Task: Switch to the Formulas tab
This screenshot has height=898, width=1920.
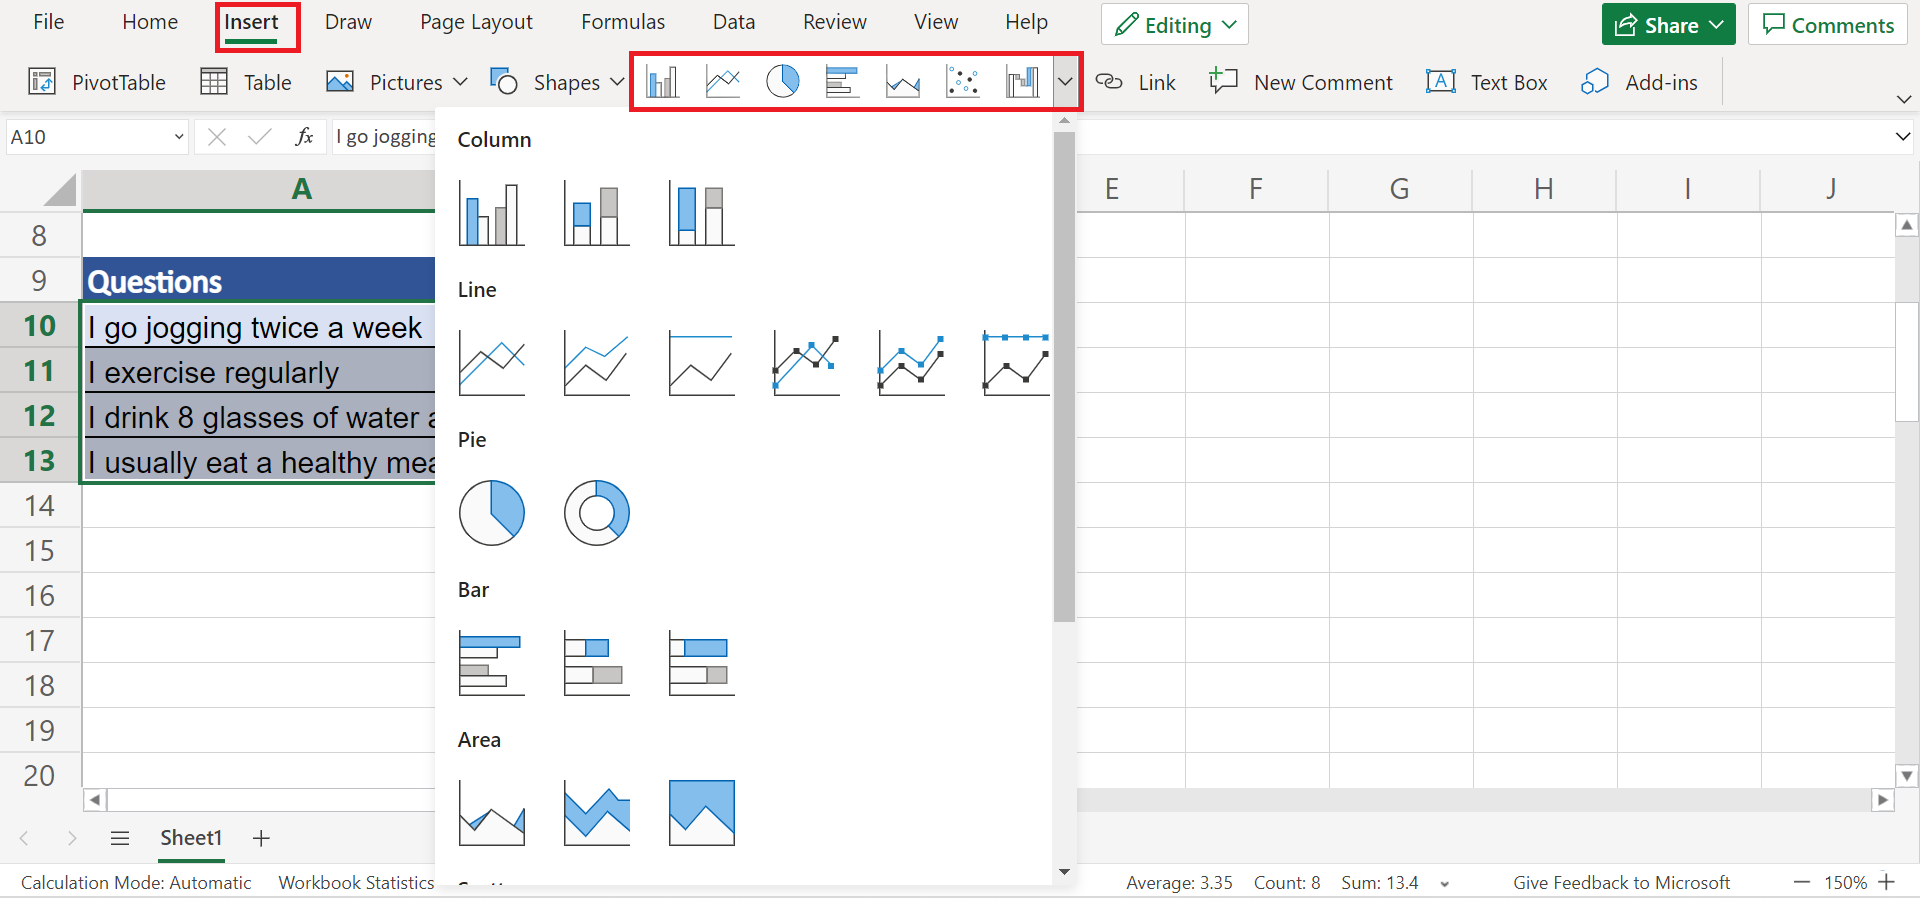Action: [x=623, y=22]
